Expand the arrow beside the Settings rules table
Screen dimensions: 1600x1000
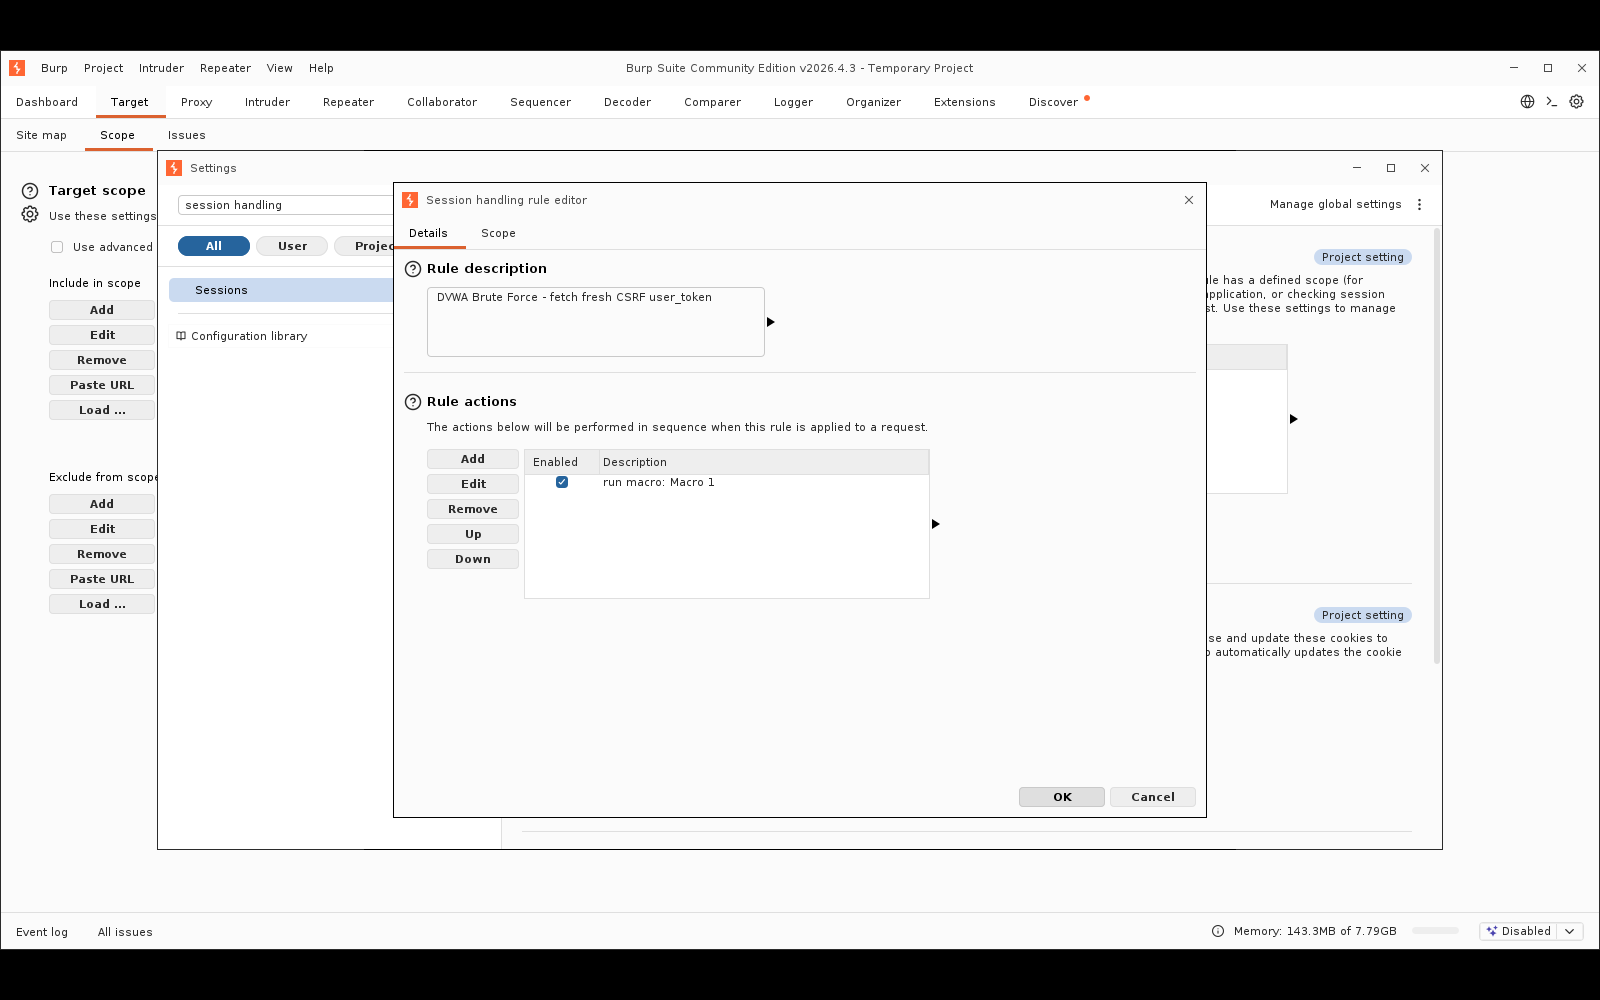1293,419
